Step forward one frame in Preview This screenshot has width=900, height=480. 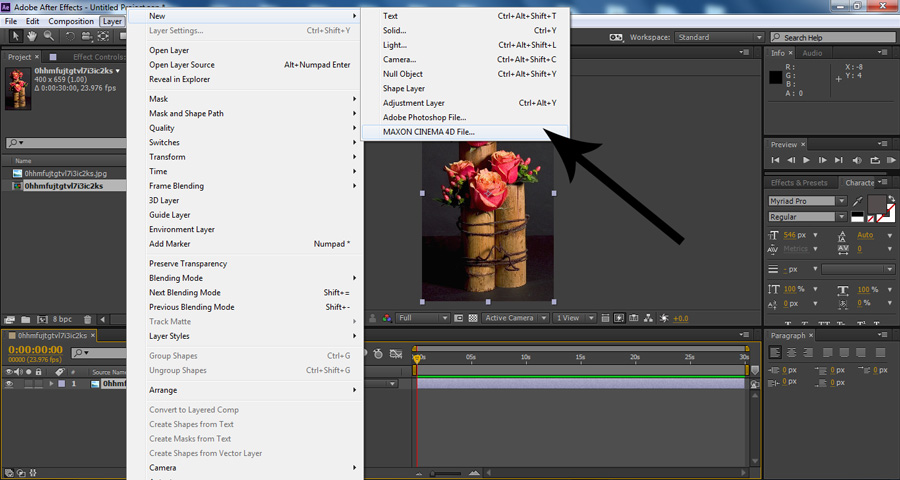coord(823,160)
